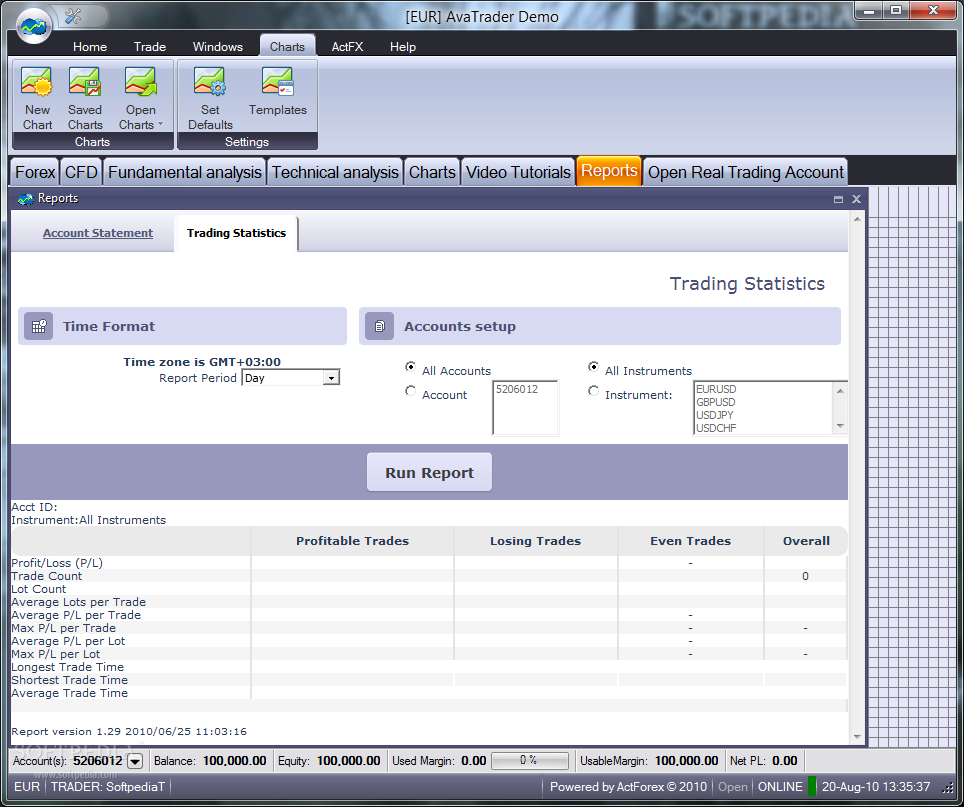This screenshot has height=807, width=964.
Task: Switch to the CFD workspace tab
Action: point(81,172)
